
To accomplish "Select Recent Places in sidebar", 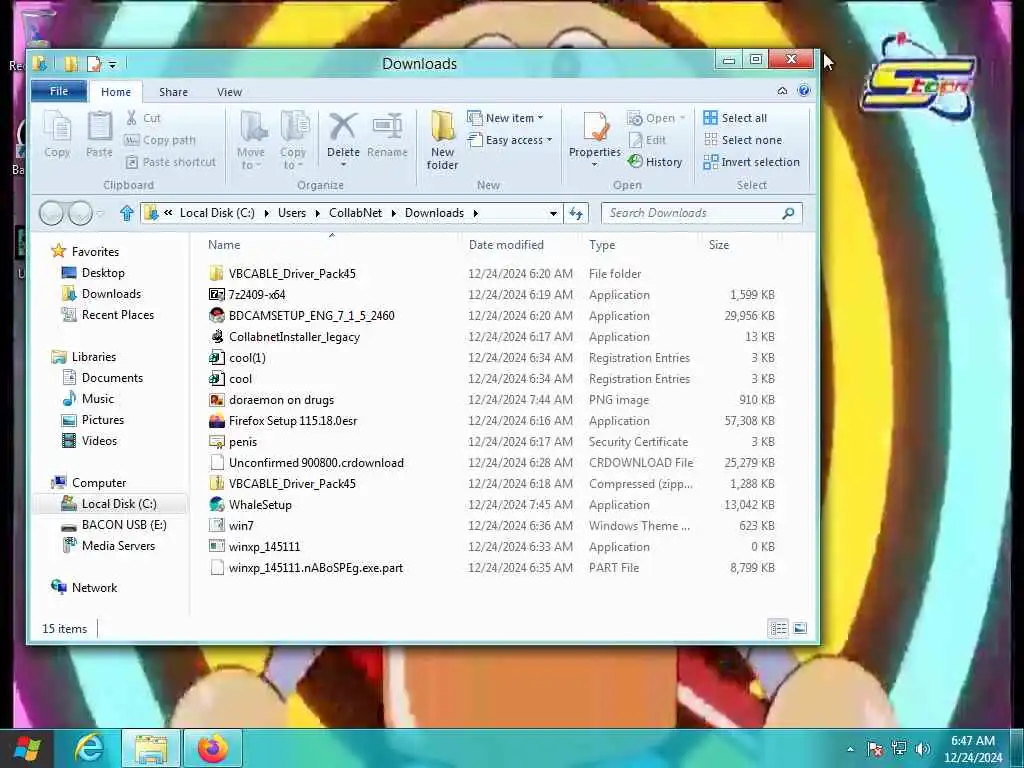I will pyautogui.click(x=108, y=315).
